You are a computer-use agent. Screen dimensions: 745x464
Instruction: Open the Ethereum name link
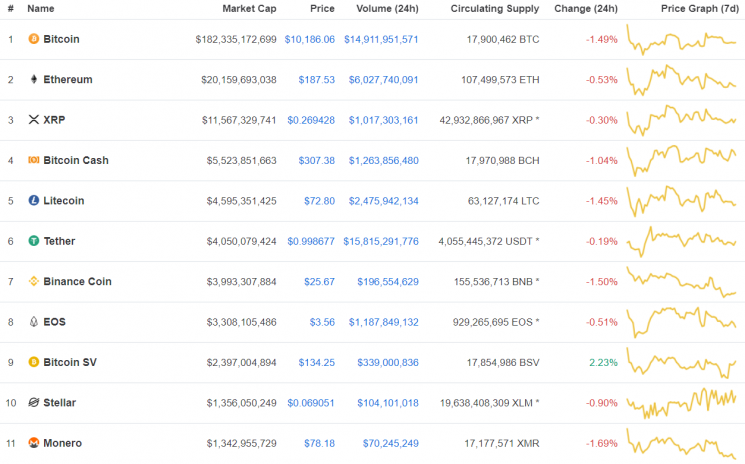[x=68, y=79]
